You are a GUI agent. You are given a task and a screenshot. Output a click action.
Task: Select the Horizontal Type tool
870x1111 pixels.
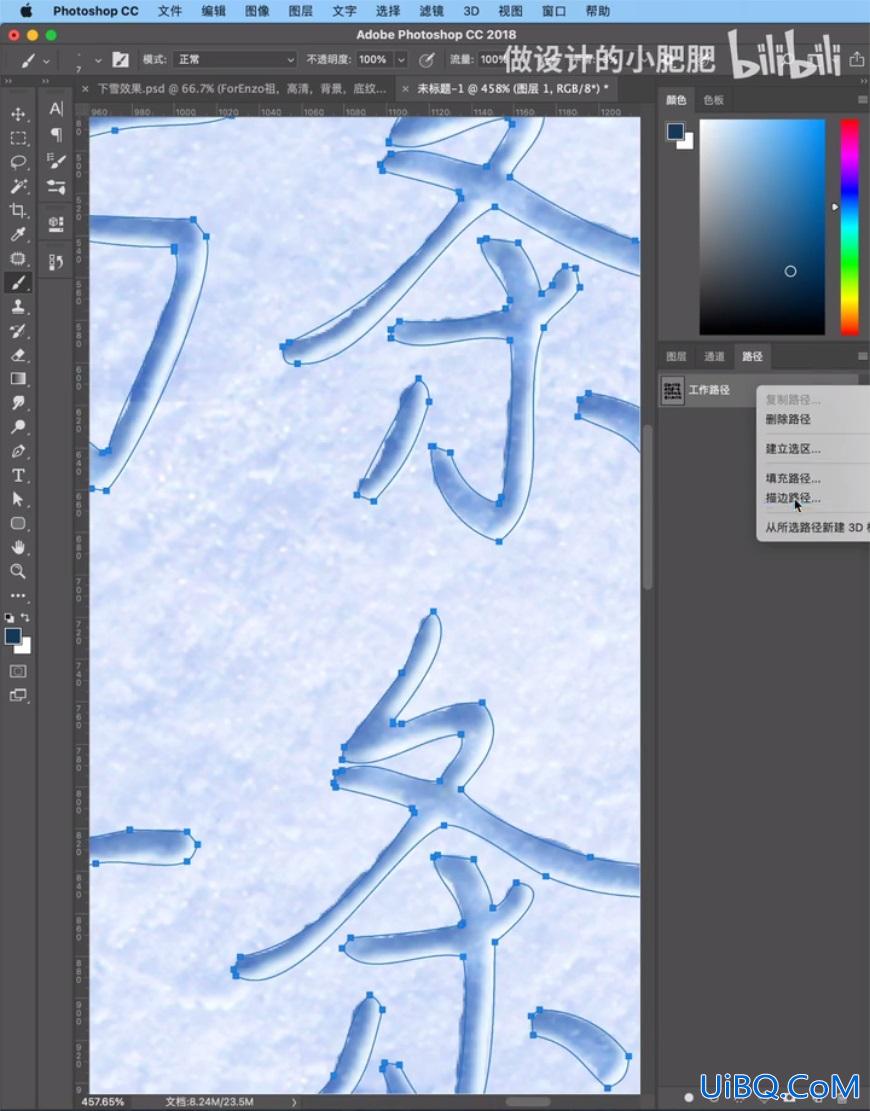(18, 475)
